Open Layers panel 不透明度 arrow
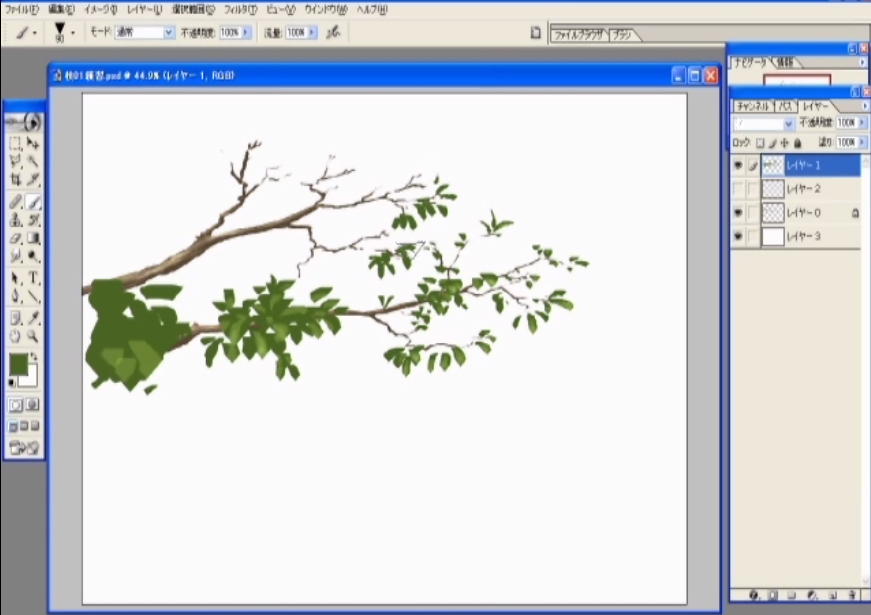 coord(862,123)
